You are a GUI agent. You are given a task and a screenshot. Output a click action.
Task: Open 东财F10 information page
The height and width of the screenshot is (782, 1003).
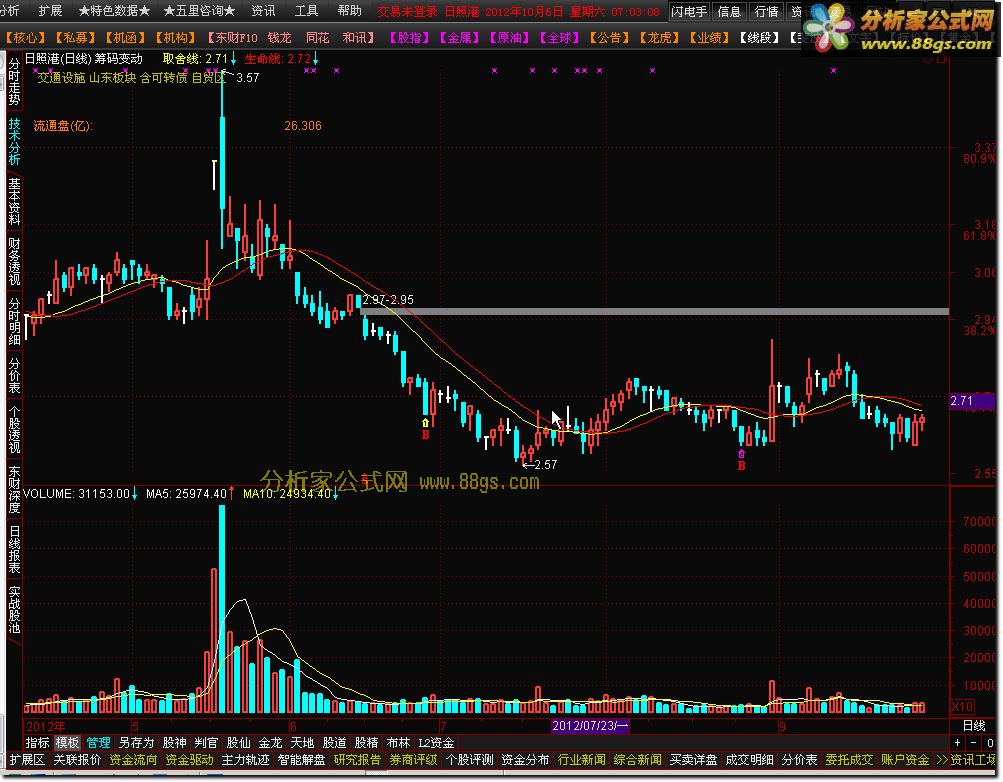pyautogui.click(x=231, y=38)
